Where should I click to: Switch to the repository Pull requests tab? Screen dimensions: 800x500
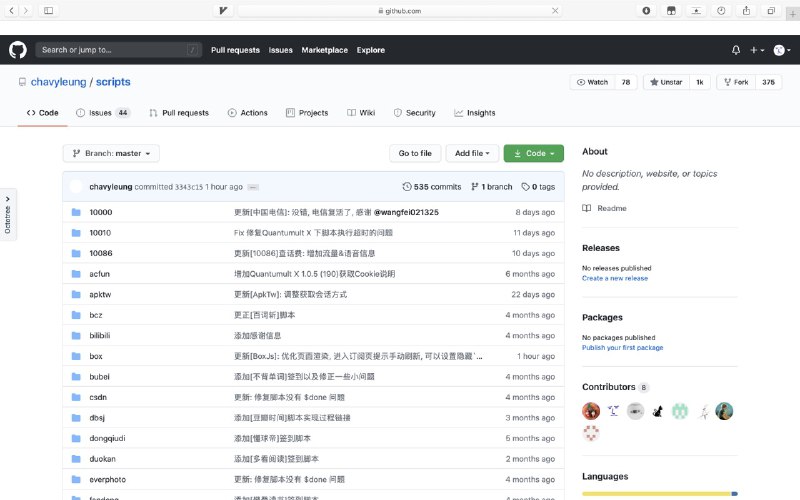pyautogui.click(x=179, y=113)
